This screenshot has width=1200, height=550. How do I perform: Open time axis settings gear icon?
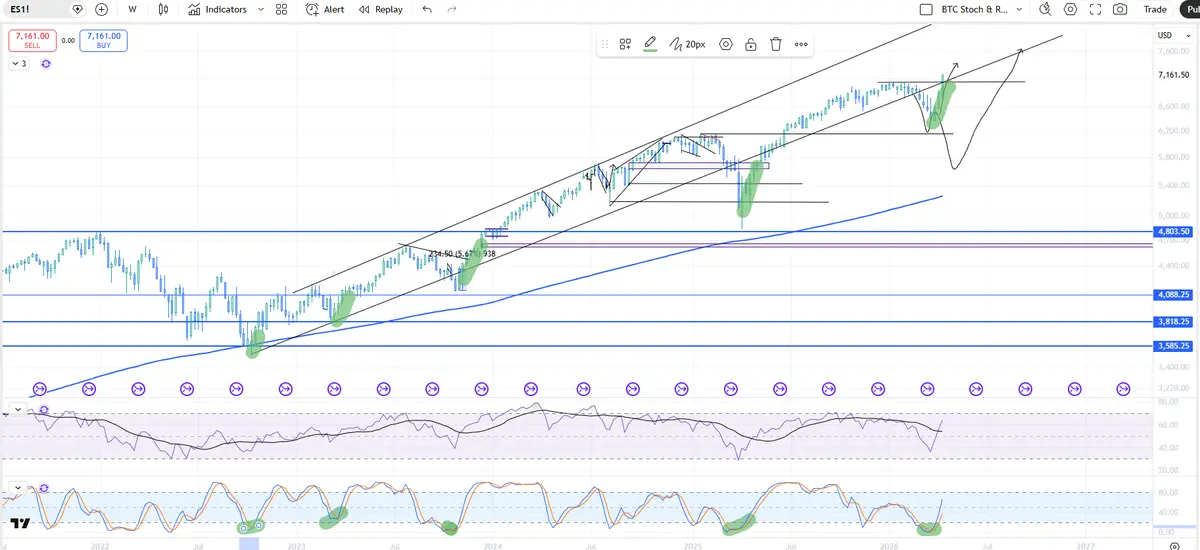(x=1174, y=546)
